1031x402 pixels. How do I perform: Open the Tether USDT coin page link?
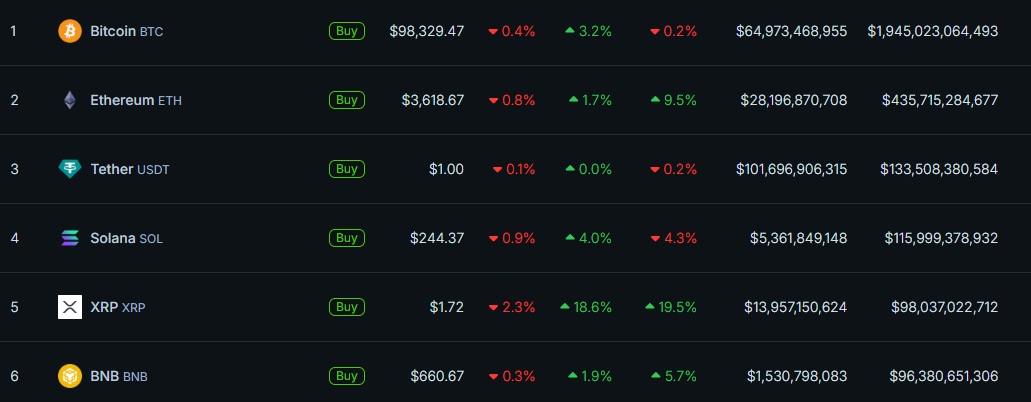(x=130, y=169)
